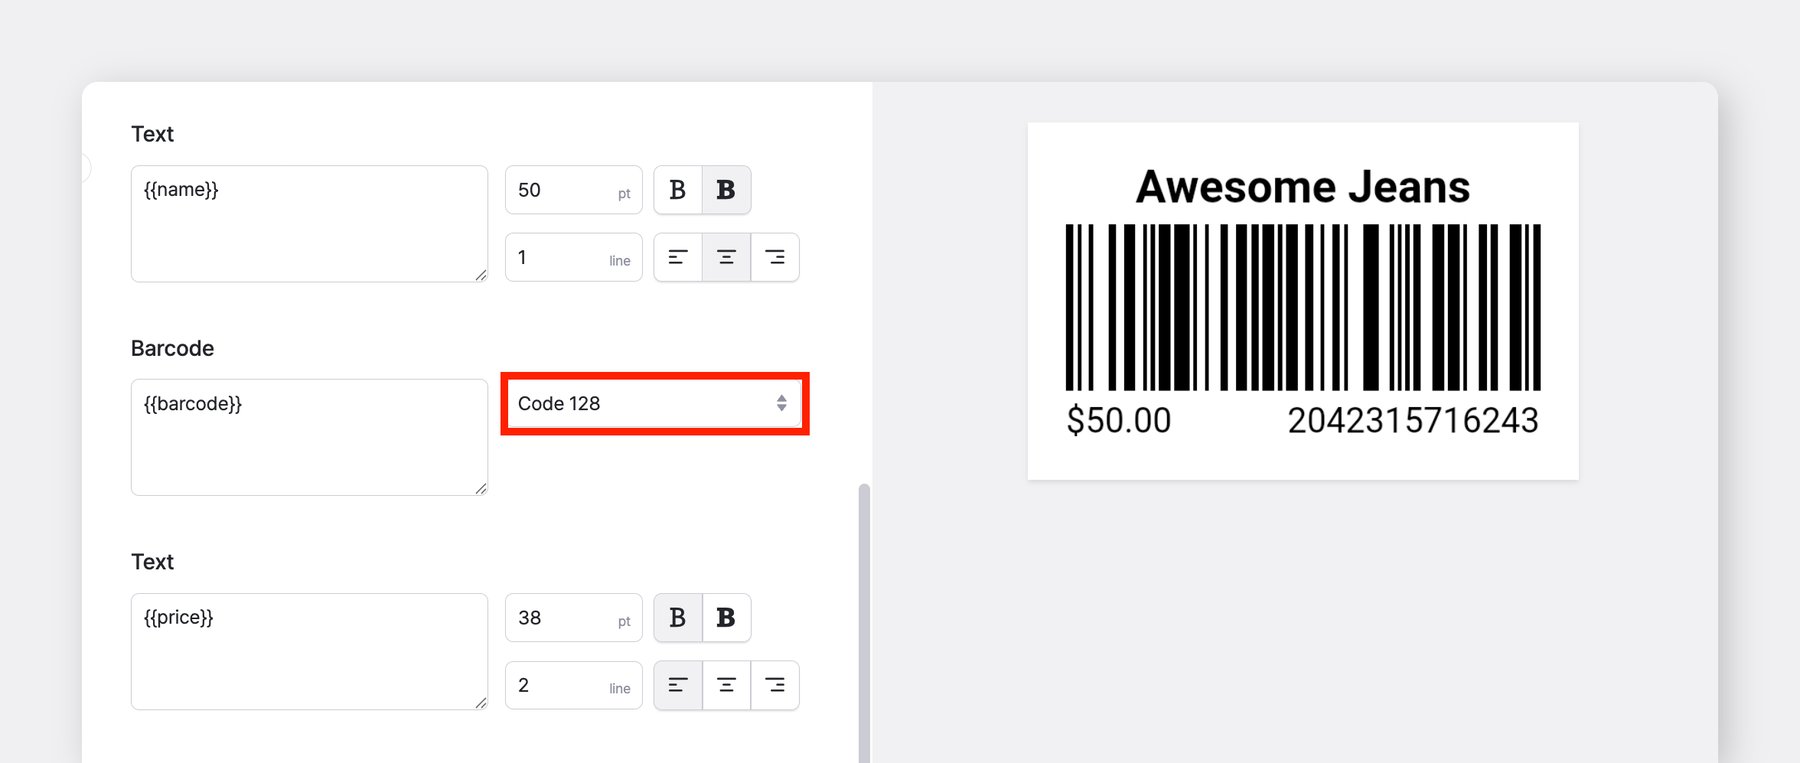Right-align the price text
This screenshot has width=1800, height=763.
(775, 686)
